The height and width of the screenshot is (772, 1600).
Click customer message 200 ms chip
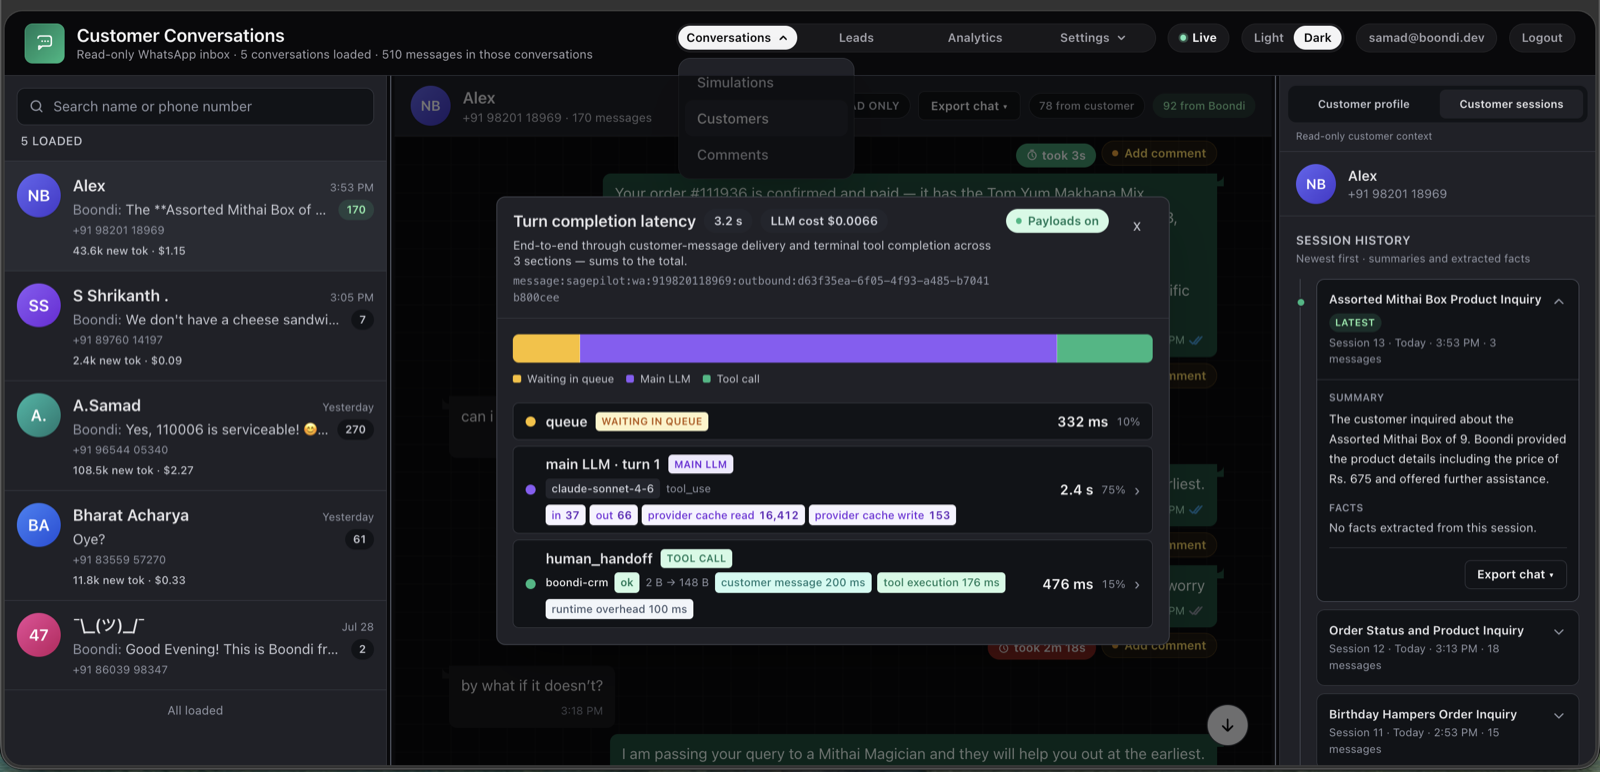793,583
